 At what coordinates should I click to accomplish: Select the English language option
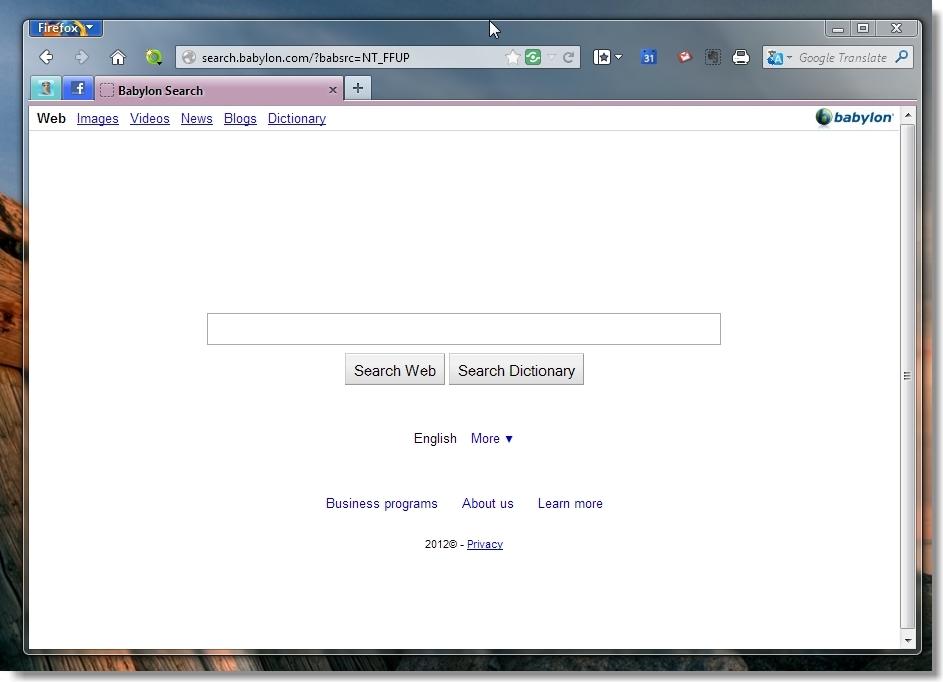435,438
